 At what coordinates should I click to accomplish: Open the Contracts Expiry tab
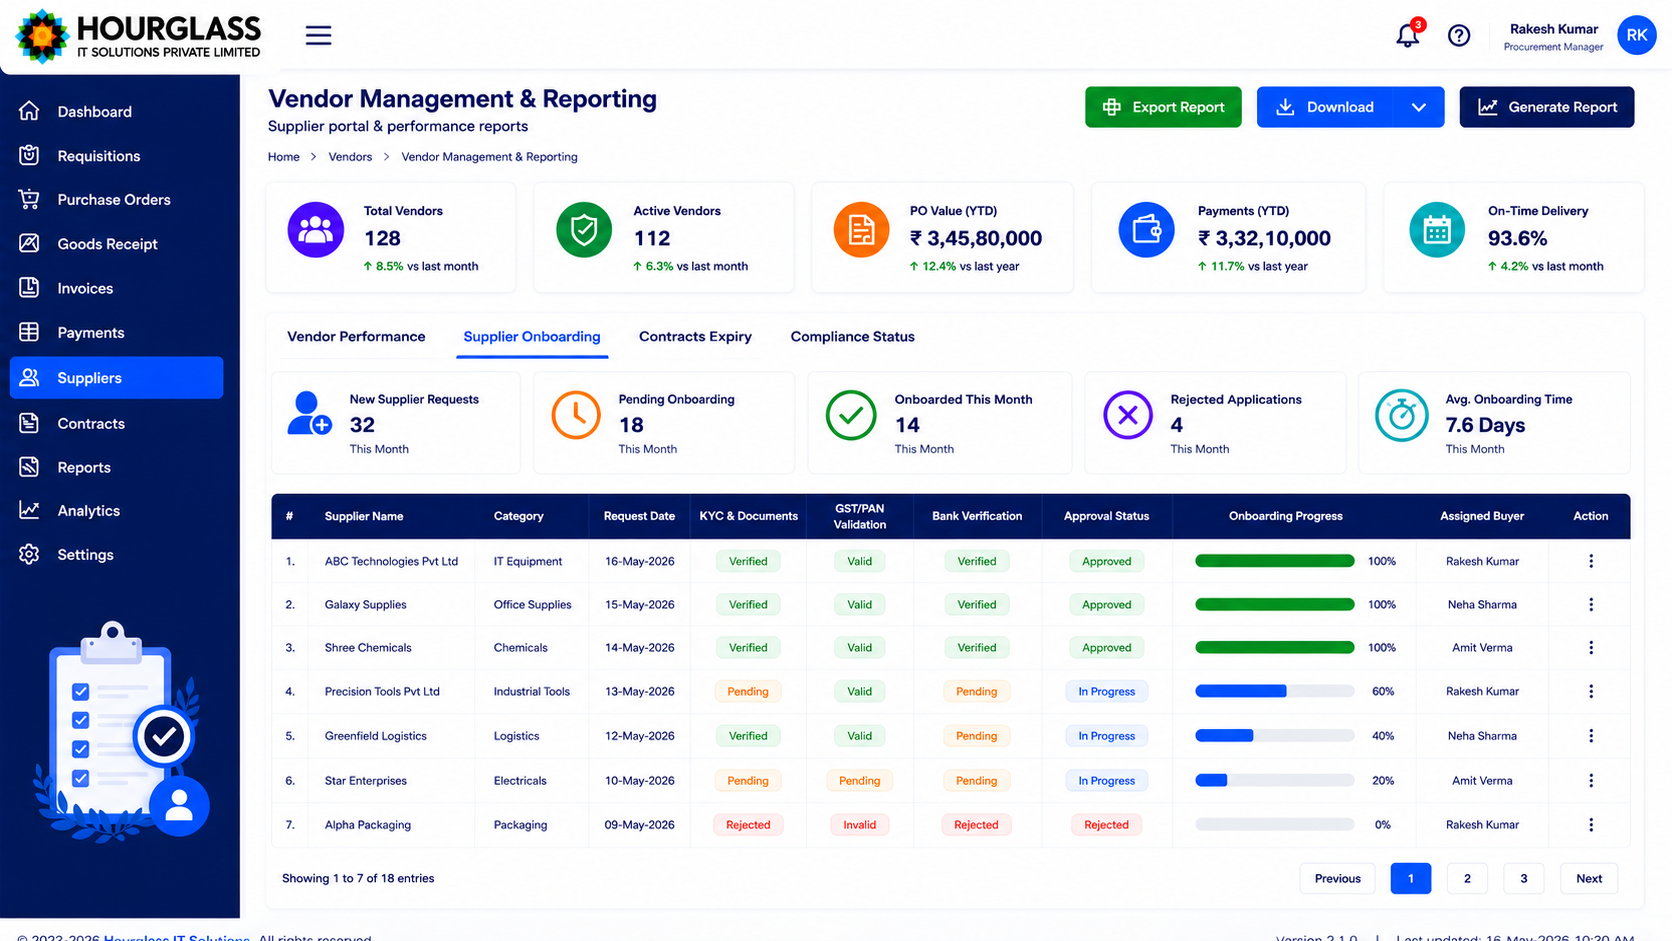pyautogui.click(x=695, y=336)
